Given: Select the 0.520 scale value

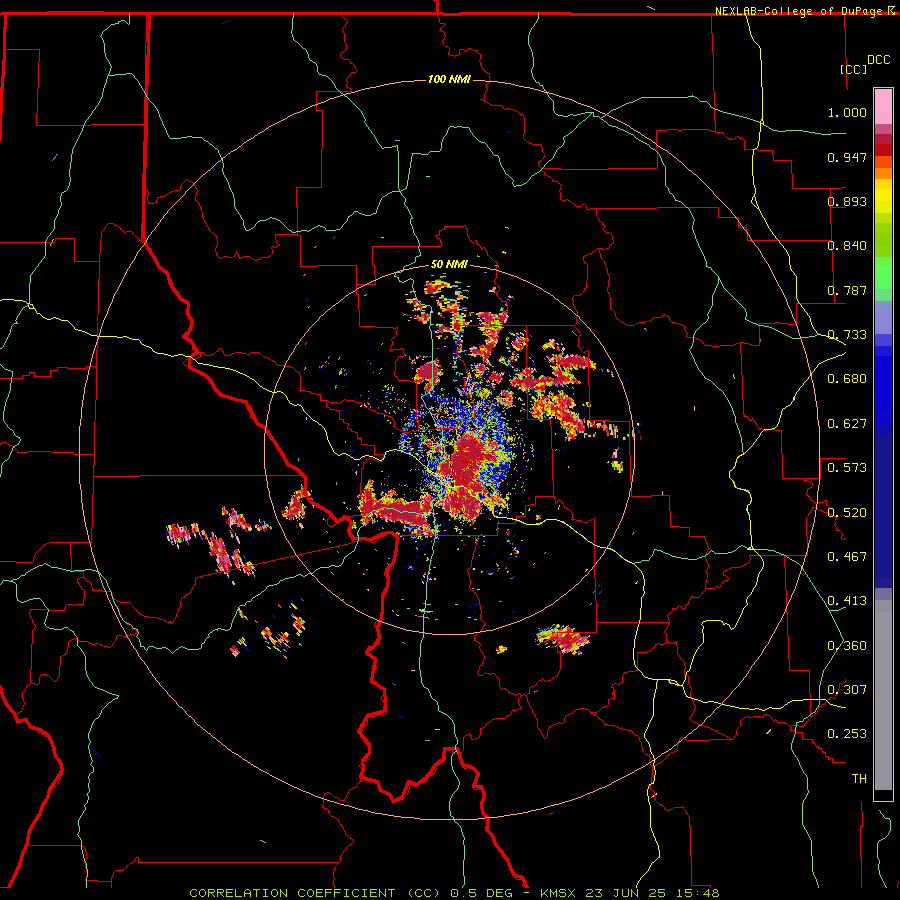Looking at the screenshot, I should tap(847, 513).
